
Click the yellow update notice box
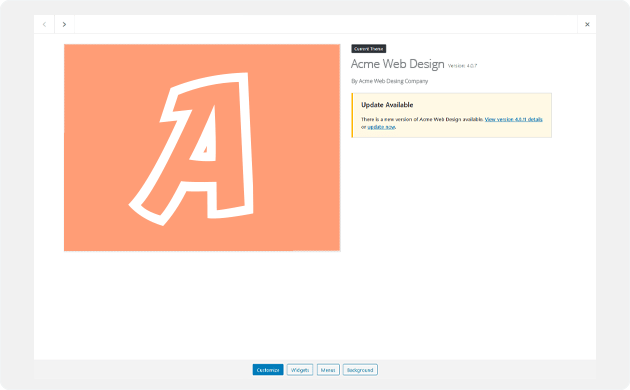pyautogui.click(x=452, y=115)
